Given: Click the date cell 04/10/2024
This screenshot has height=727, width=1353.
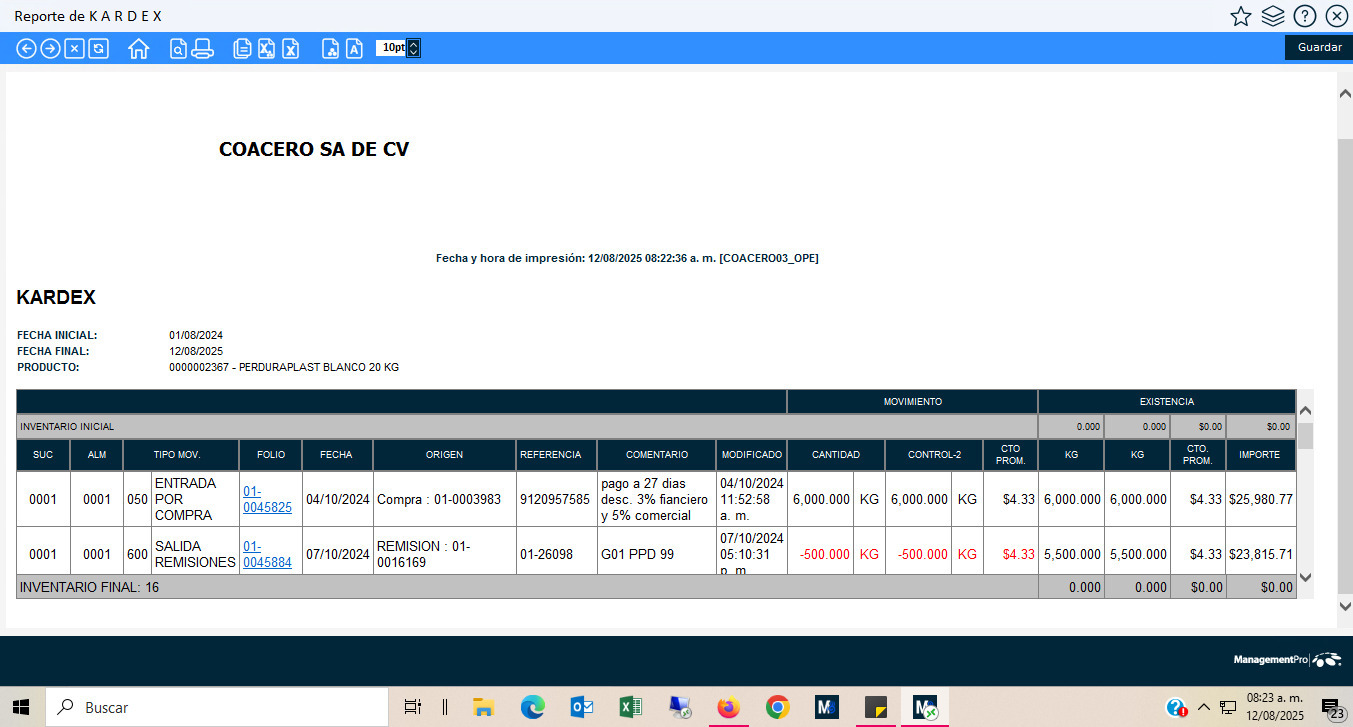Looking at the screenshot, I should click(338, 499).
